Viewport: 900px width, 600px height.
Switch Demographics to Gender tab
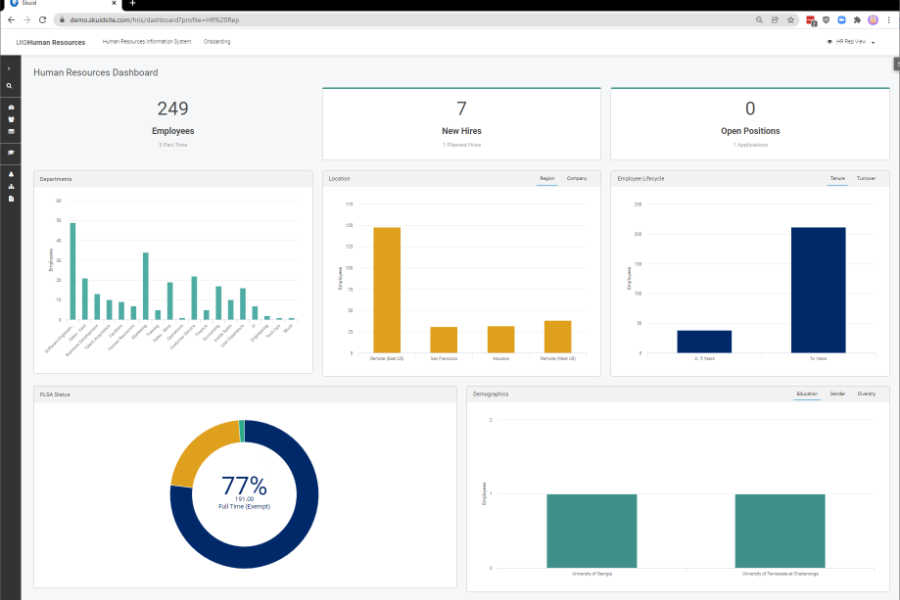(837, 394)
